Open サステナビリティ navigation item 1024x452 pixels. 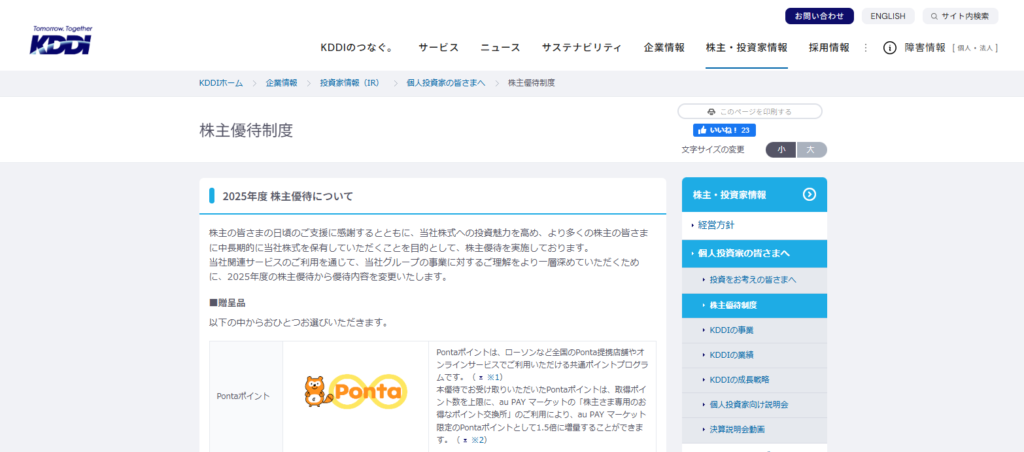coord(581,48)
